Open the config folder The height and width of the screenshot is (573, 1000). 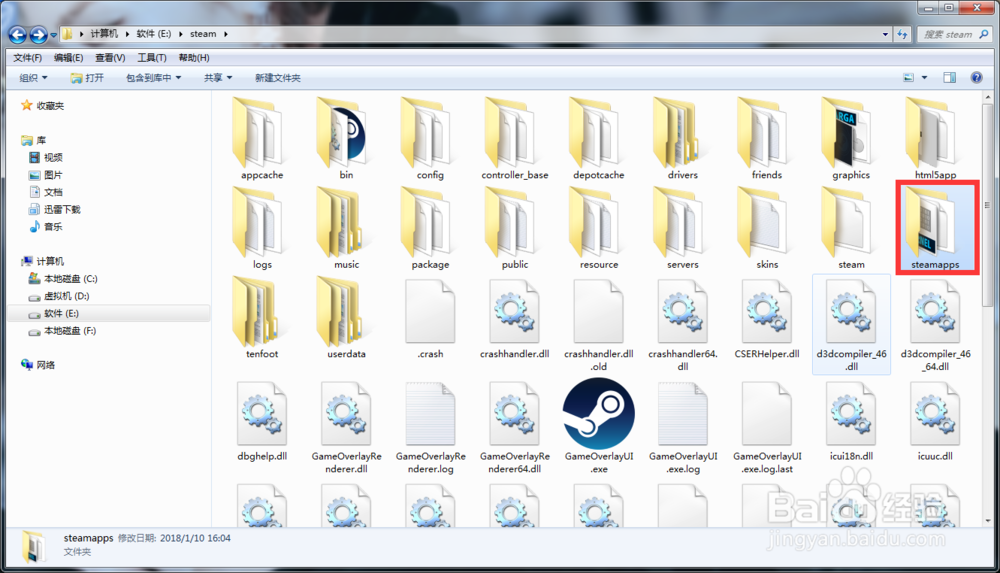(x=430, y=139)
